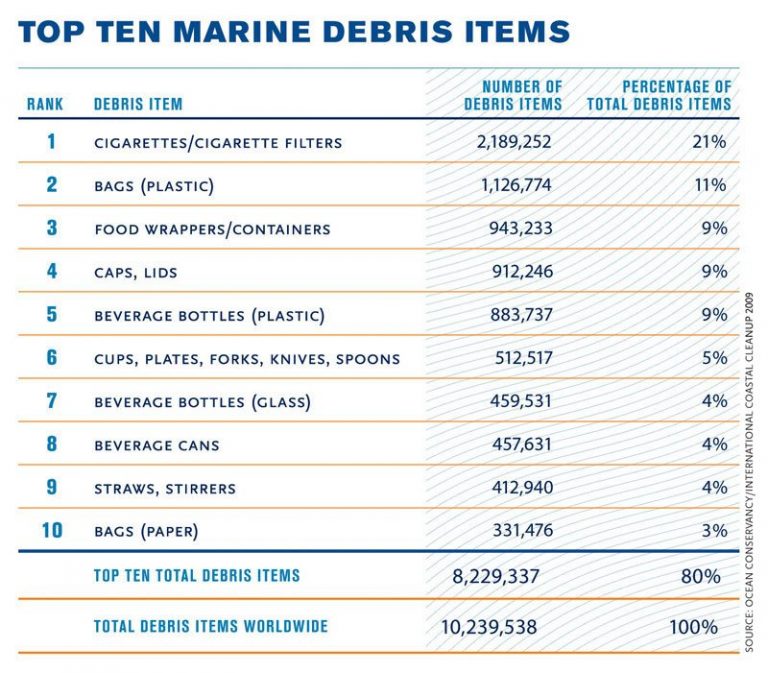Viewport: 768px width, 673px height.
Task: Click the 10,239,538 worldwide total
Action: (x=489, y=627)
